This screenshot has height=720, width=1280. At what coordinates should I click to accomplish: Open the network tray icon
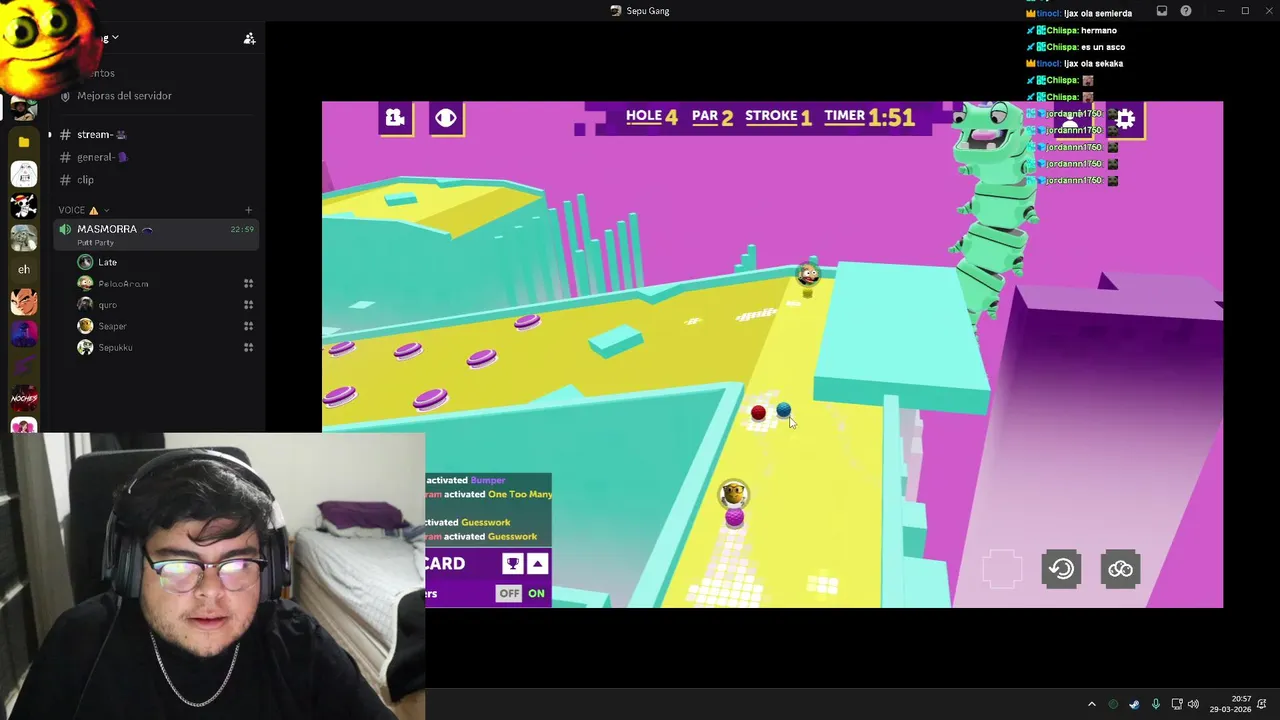point(1177,705)
